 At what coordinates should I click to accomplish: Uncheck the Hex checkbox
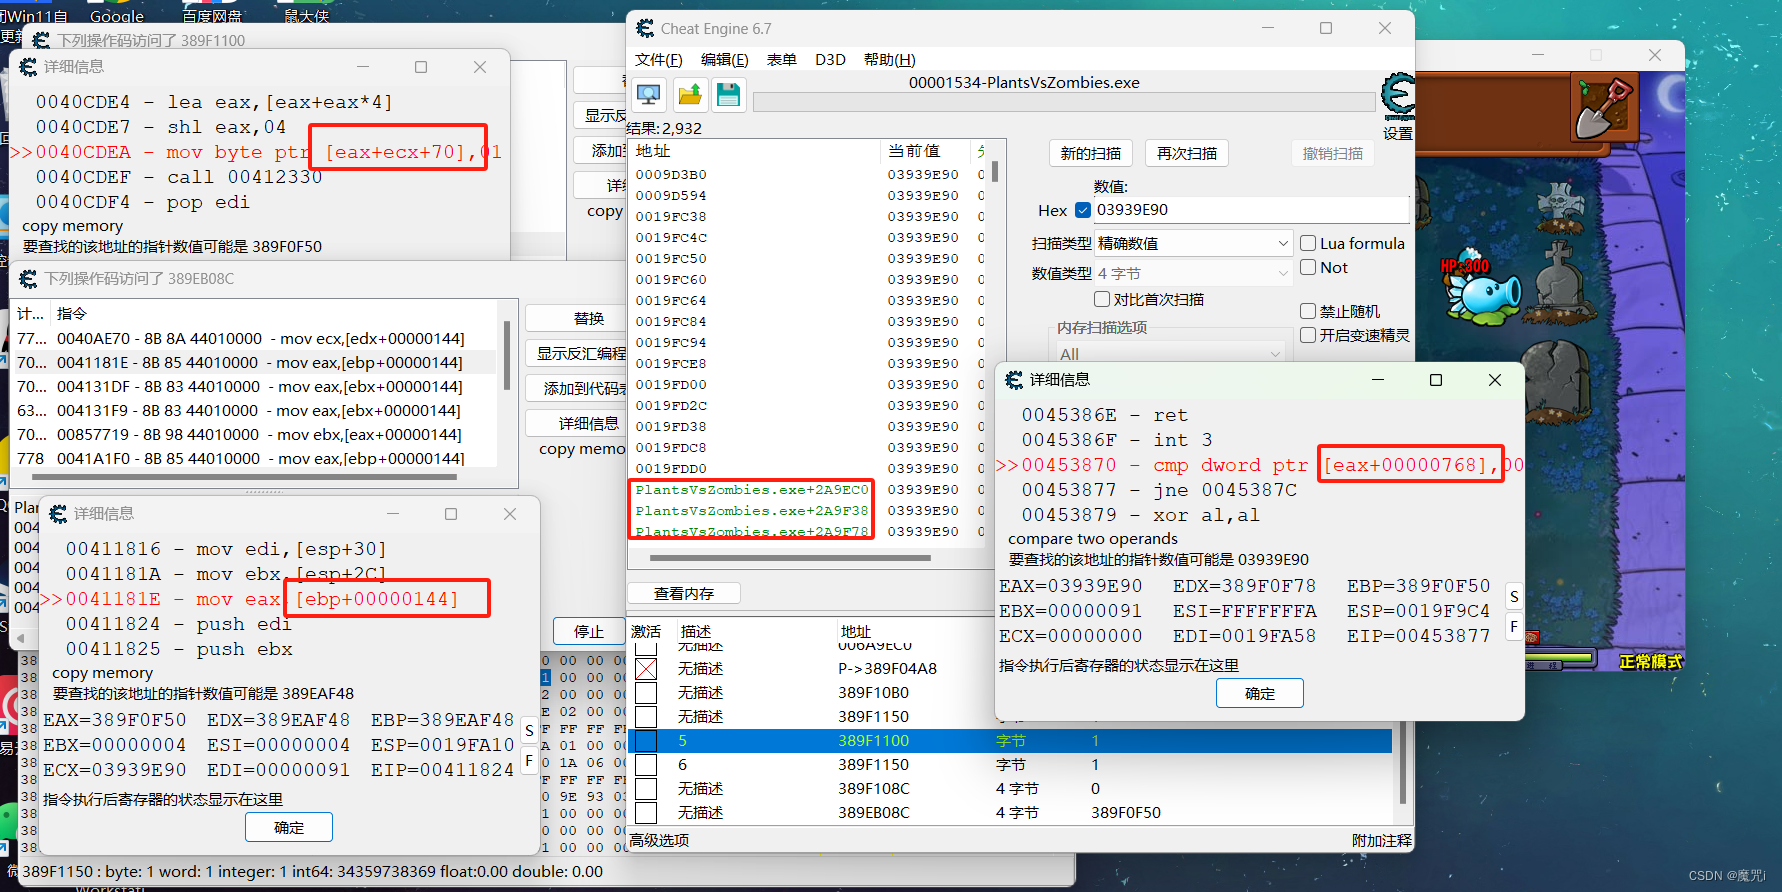(1082, 210)
